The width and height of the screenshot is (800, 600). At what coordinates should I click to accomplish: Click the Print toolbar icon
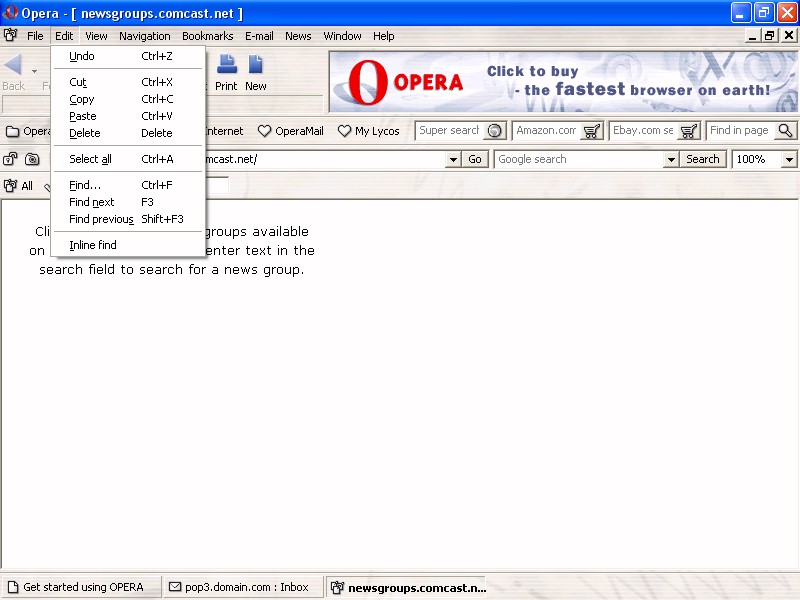tap(227, 65)
